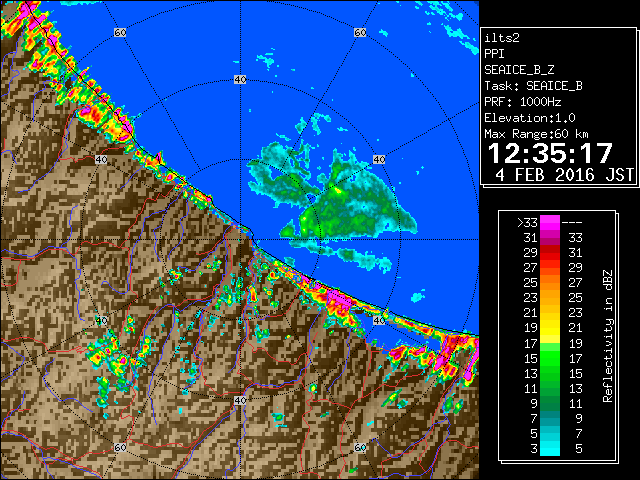Click the '40' range label due south of center
This screenshot has height=480, width=640.
pyautogui.click(x=240, y=400)
